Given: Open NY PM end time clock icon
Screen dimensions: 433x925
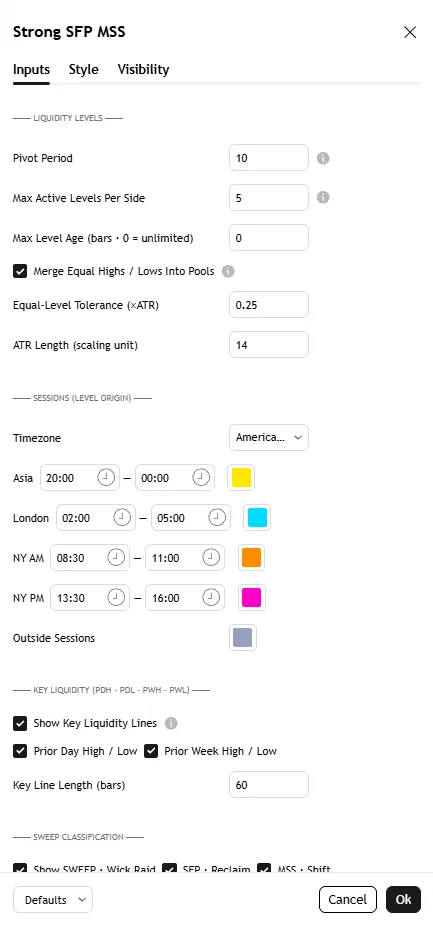Looking at the screenshot, I should [211, 598].
